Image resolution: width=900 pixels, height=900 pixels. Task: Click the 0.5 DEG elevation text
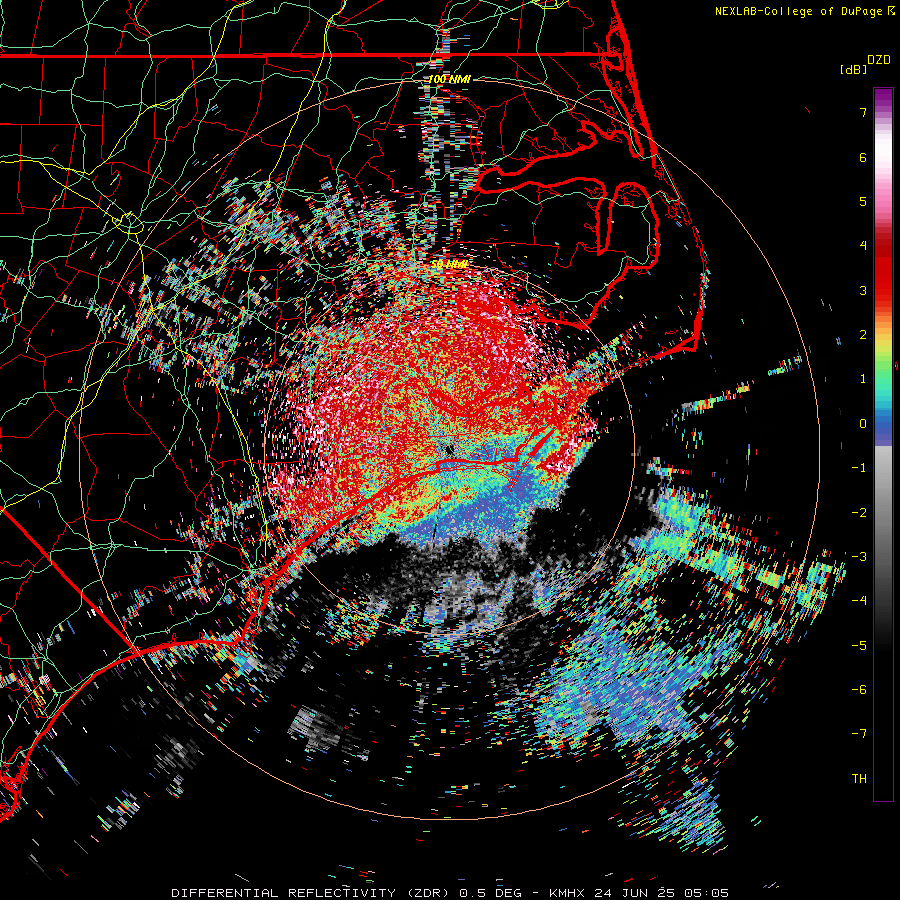point(491,893)
